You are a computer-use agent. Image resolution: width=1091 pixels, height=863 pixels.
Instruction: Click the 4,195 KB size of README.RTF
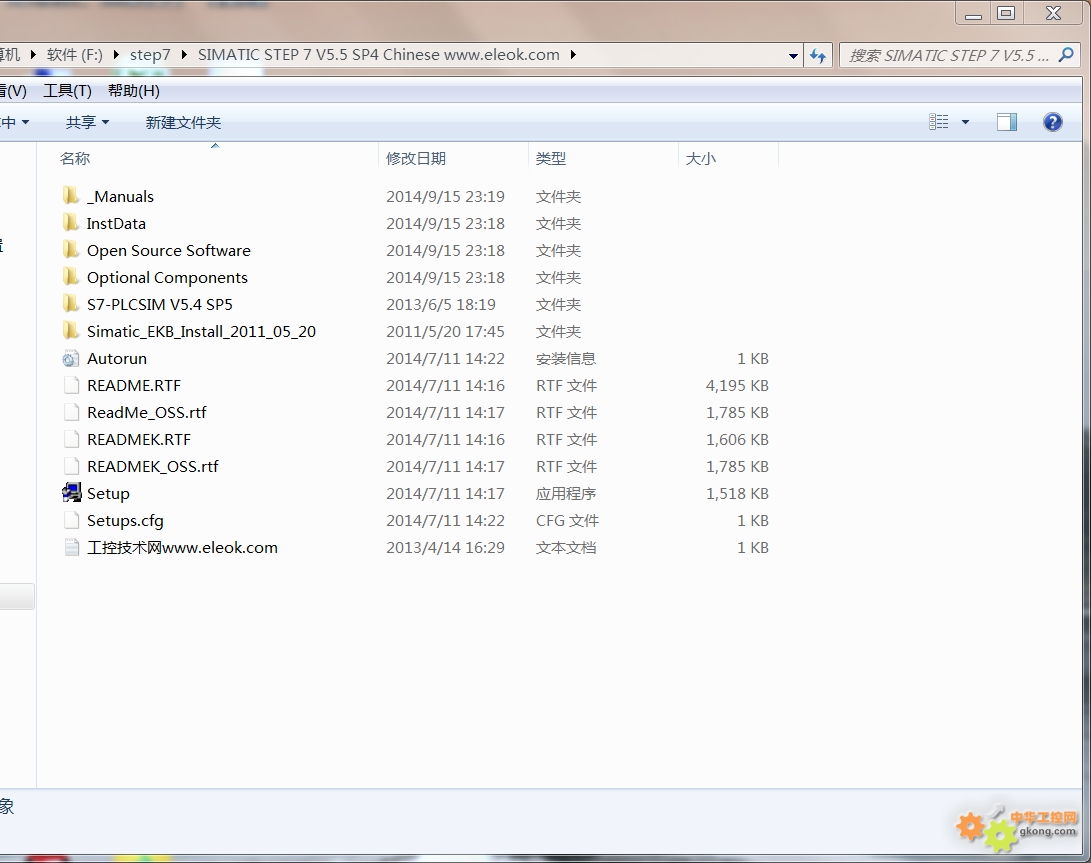(x=737, y=386)
